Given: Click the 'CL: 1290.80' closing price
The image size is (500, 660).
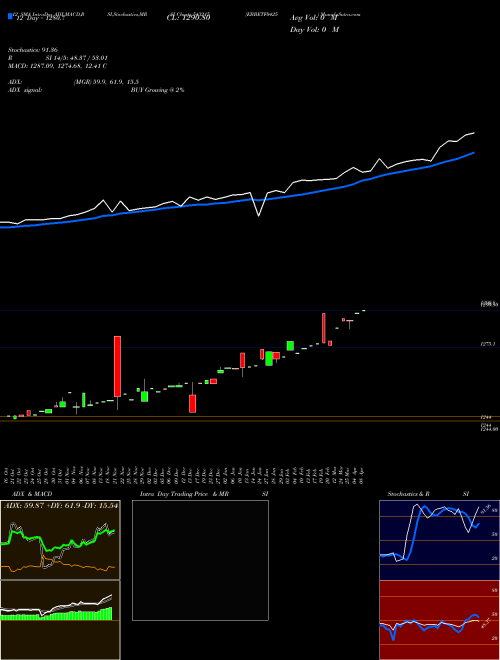Looking at the screenshot, I should click(x=188, y=18).
